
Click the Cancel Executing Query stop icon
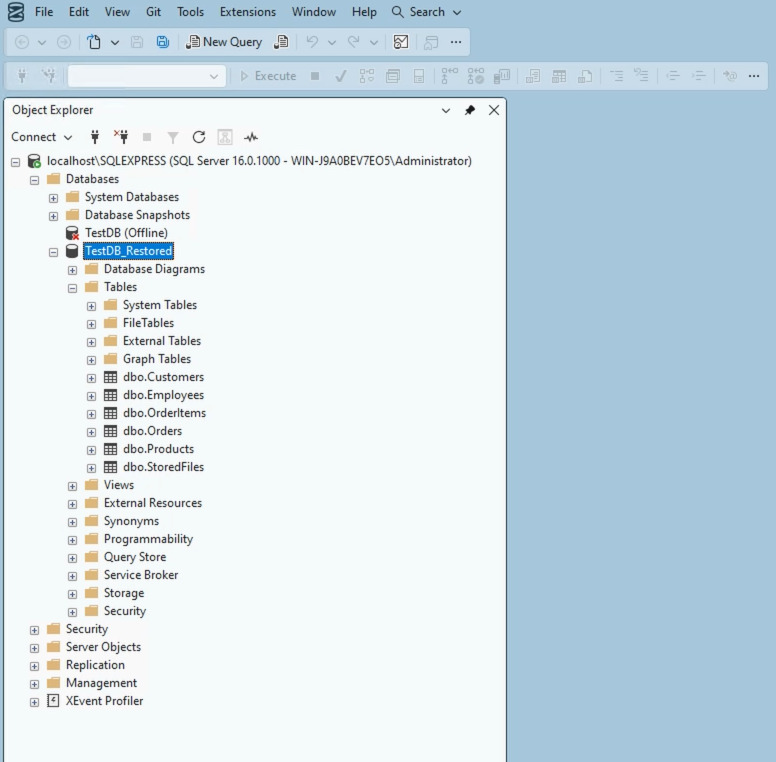[315, 76]
